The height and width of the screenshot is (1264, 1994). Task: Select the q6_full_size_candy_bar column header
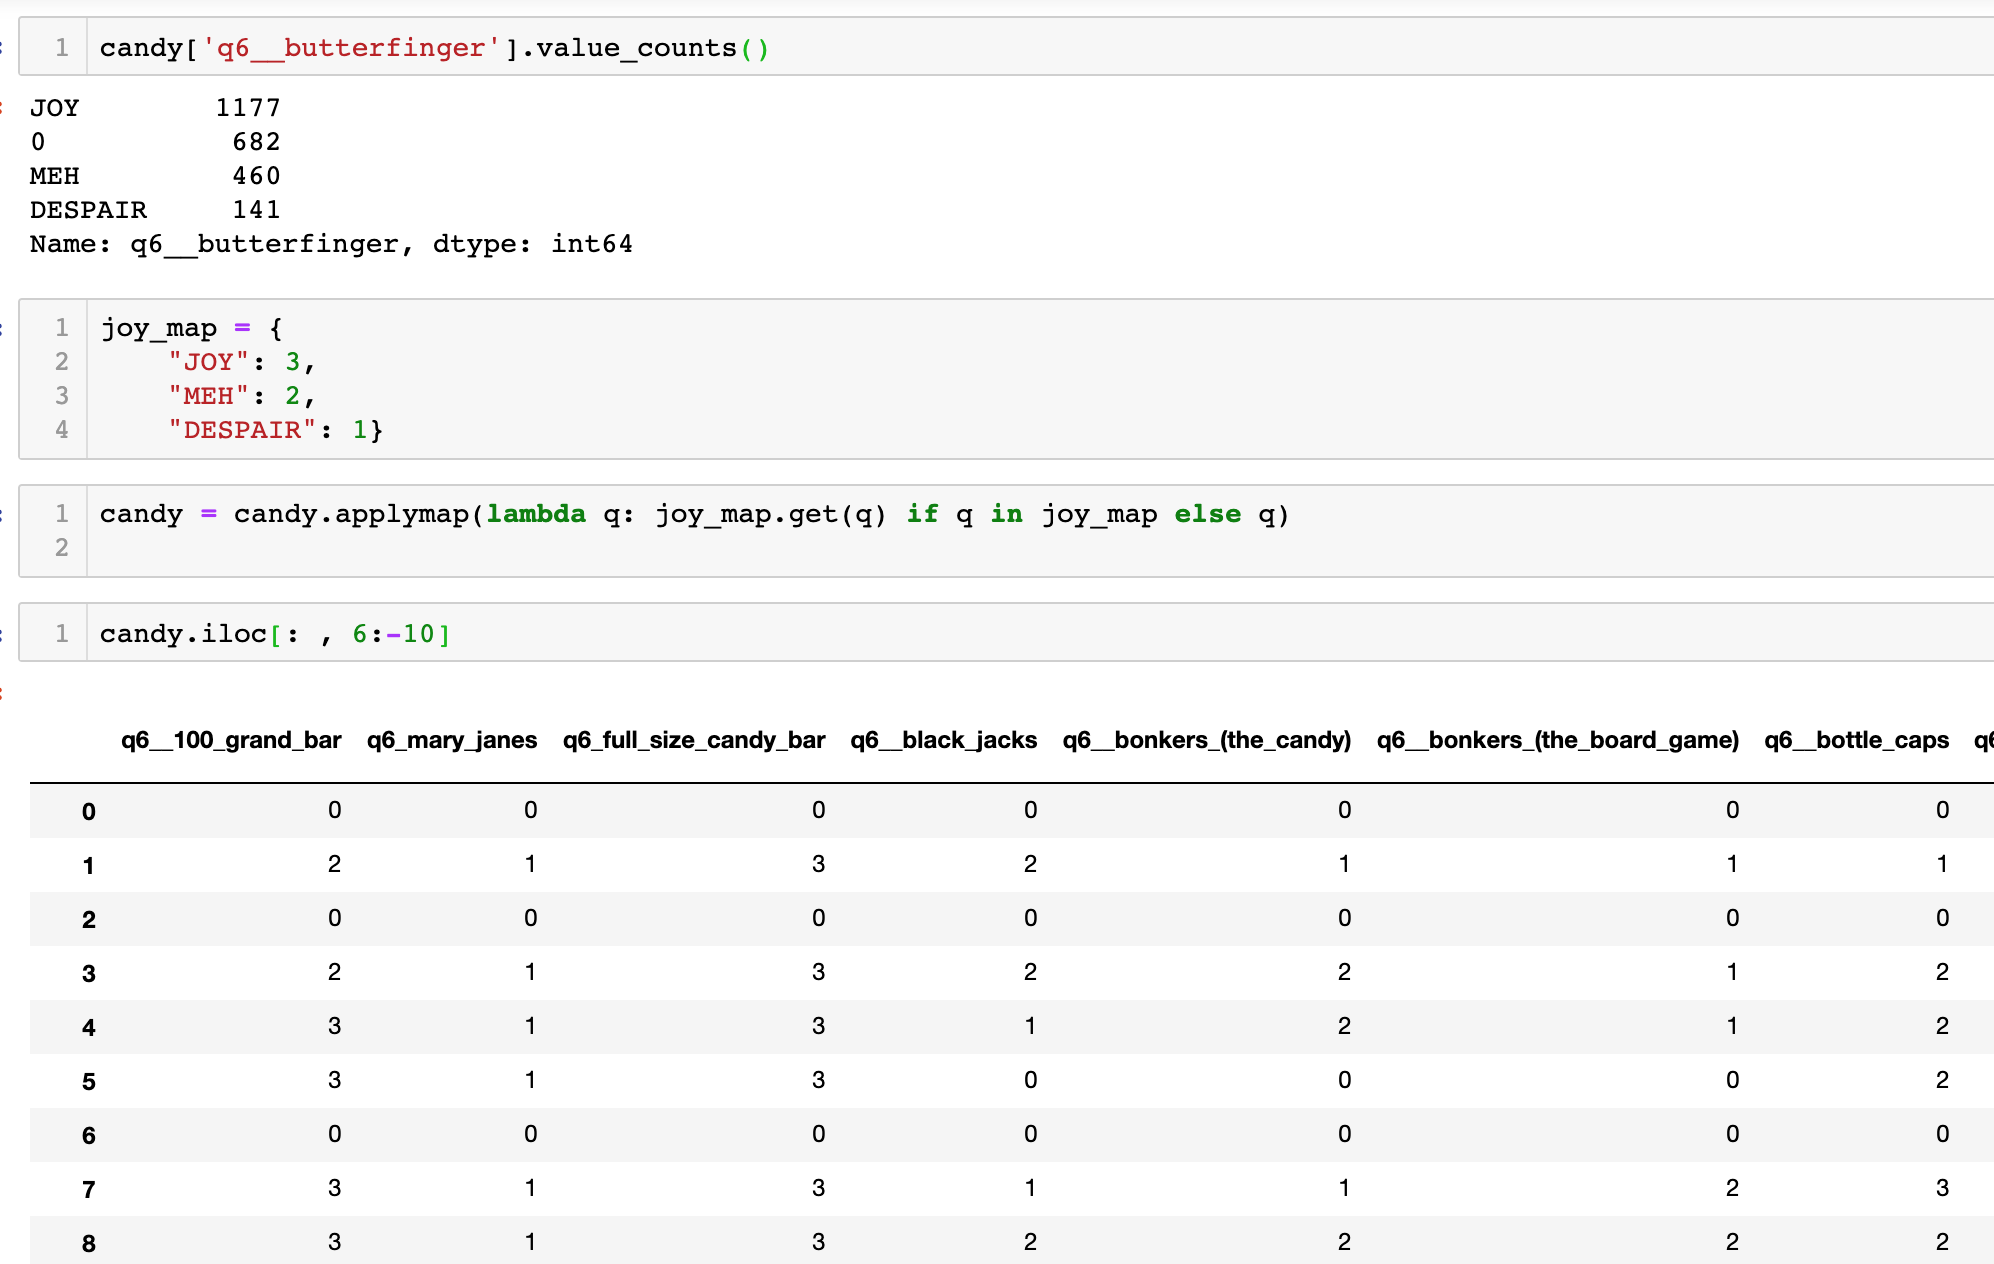click(x=693, y=740)
